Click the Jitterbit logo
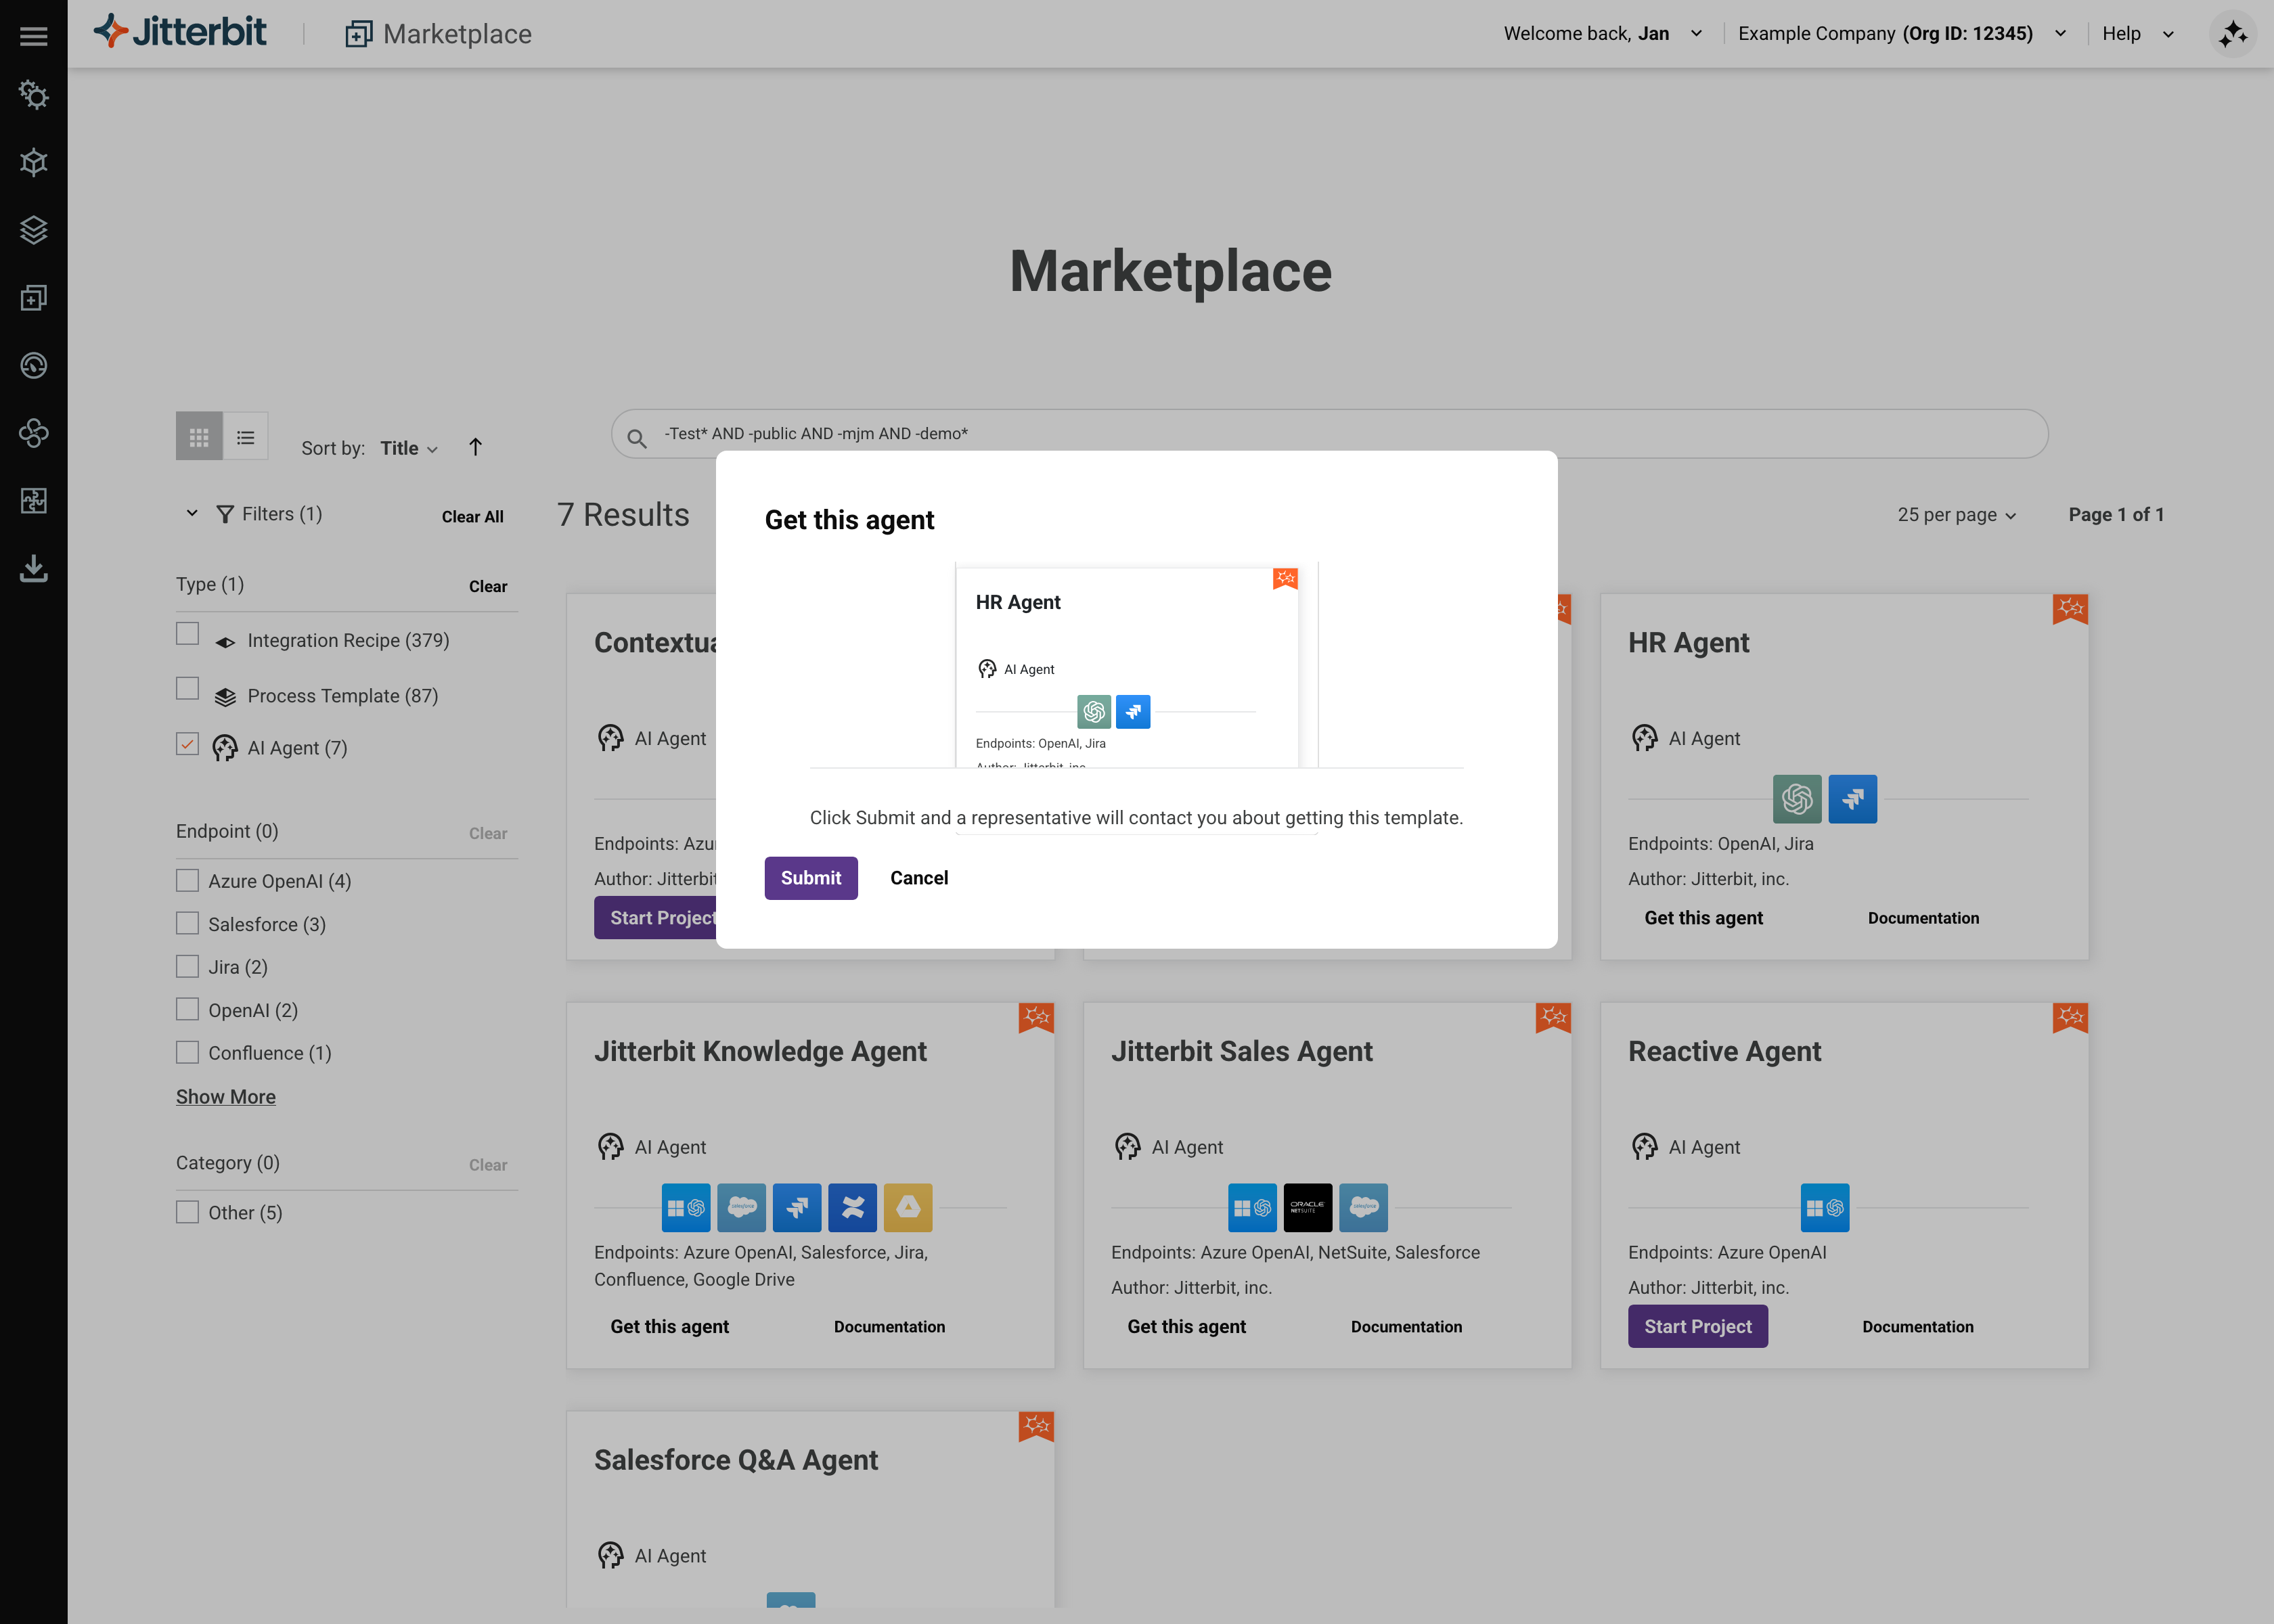 180,32
